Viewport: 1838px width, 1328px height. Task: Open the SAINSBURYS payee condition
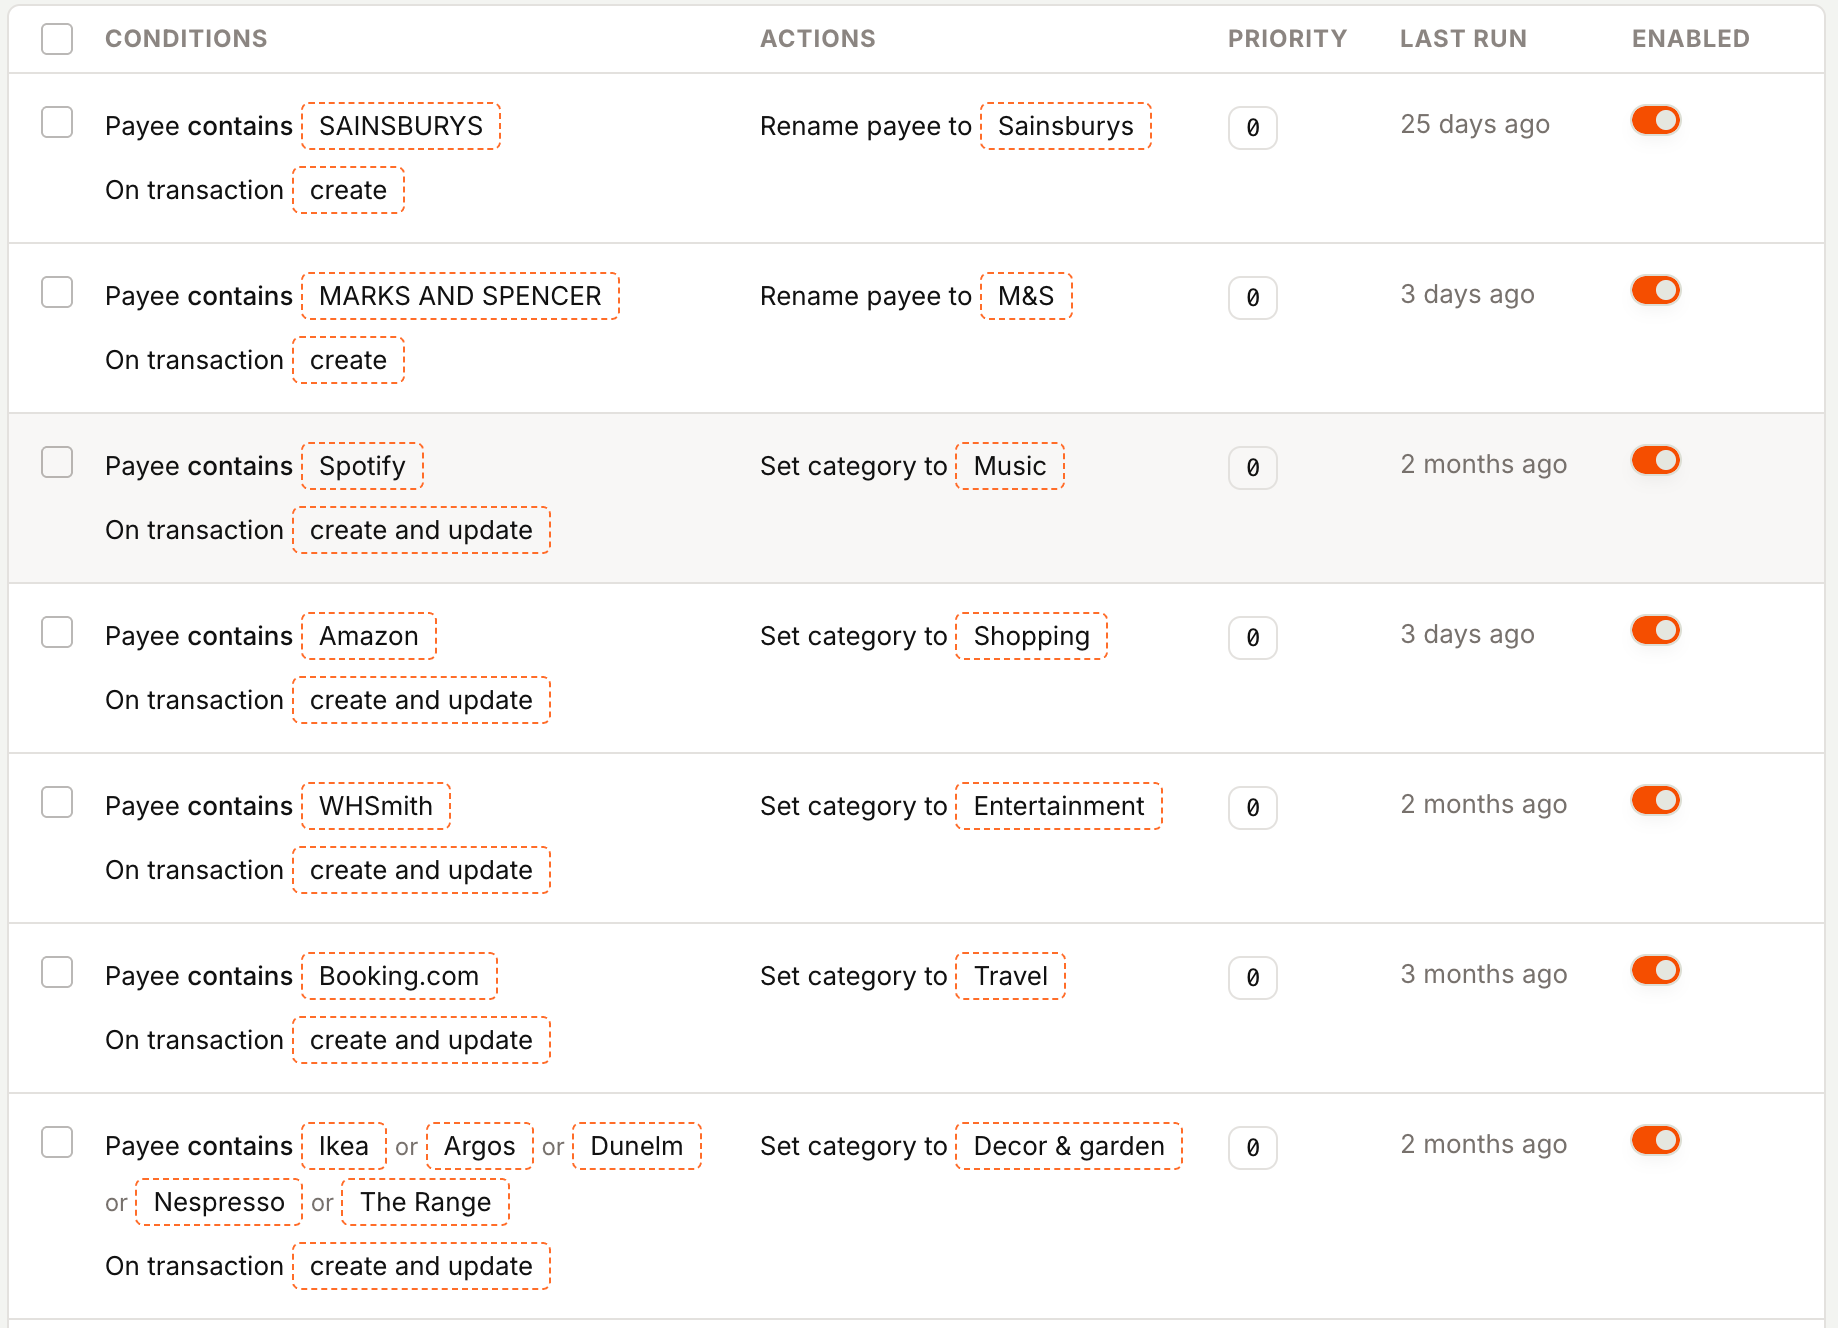point(401,126)
